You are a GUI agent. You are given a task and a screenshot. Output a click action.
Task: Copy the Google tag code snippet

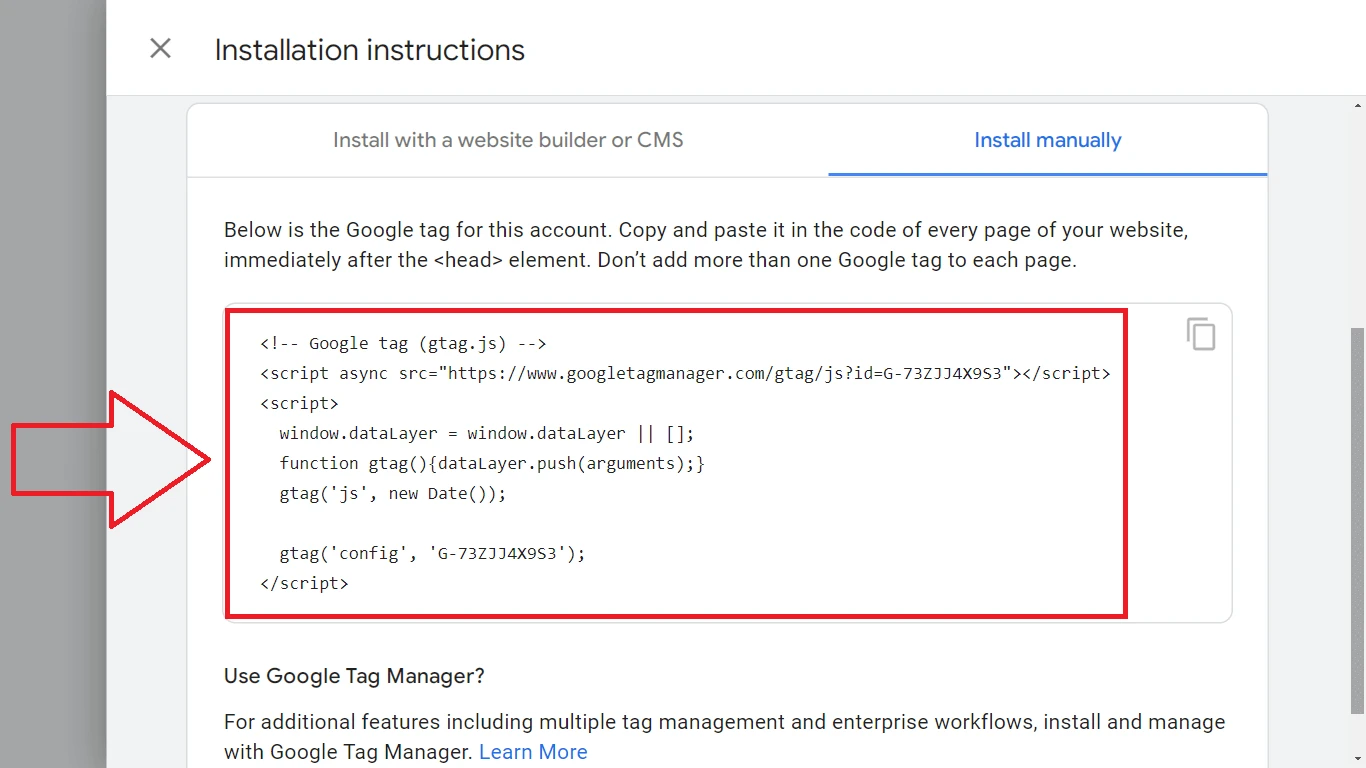[1201, 334]
